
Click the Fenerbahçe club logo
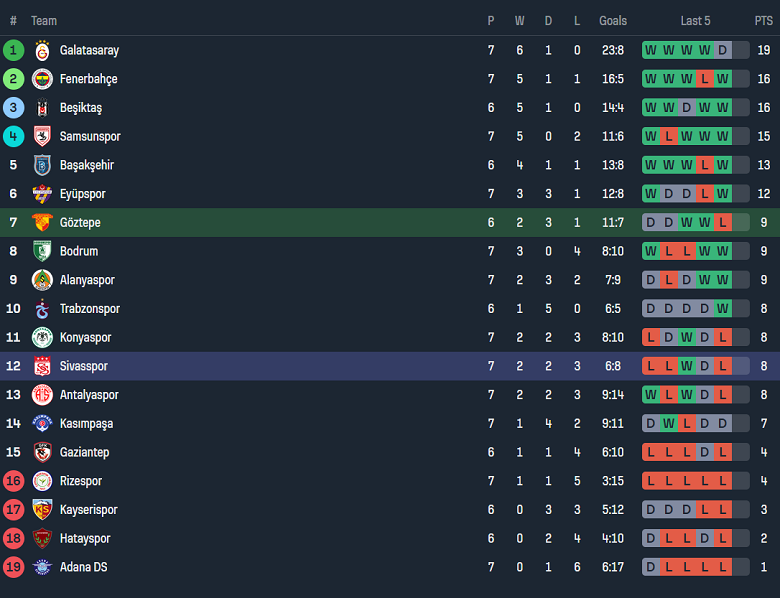click(x=42, y=79)
